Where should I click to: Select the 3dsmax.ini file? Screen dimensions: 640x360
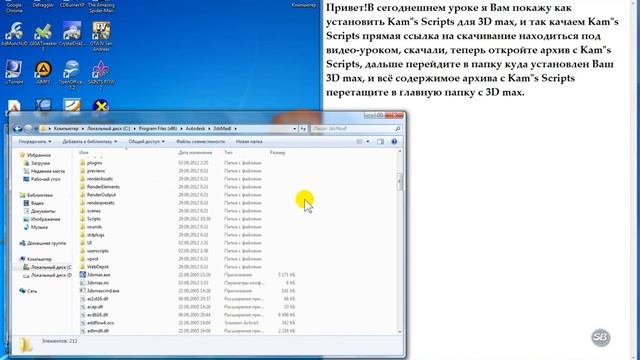coord(98,282)
